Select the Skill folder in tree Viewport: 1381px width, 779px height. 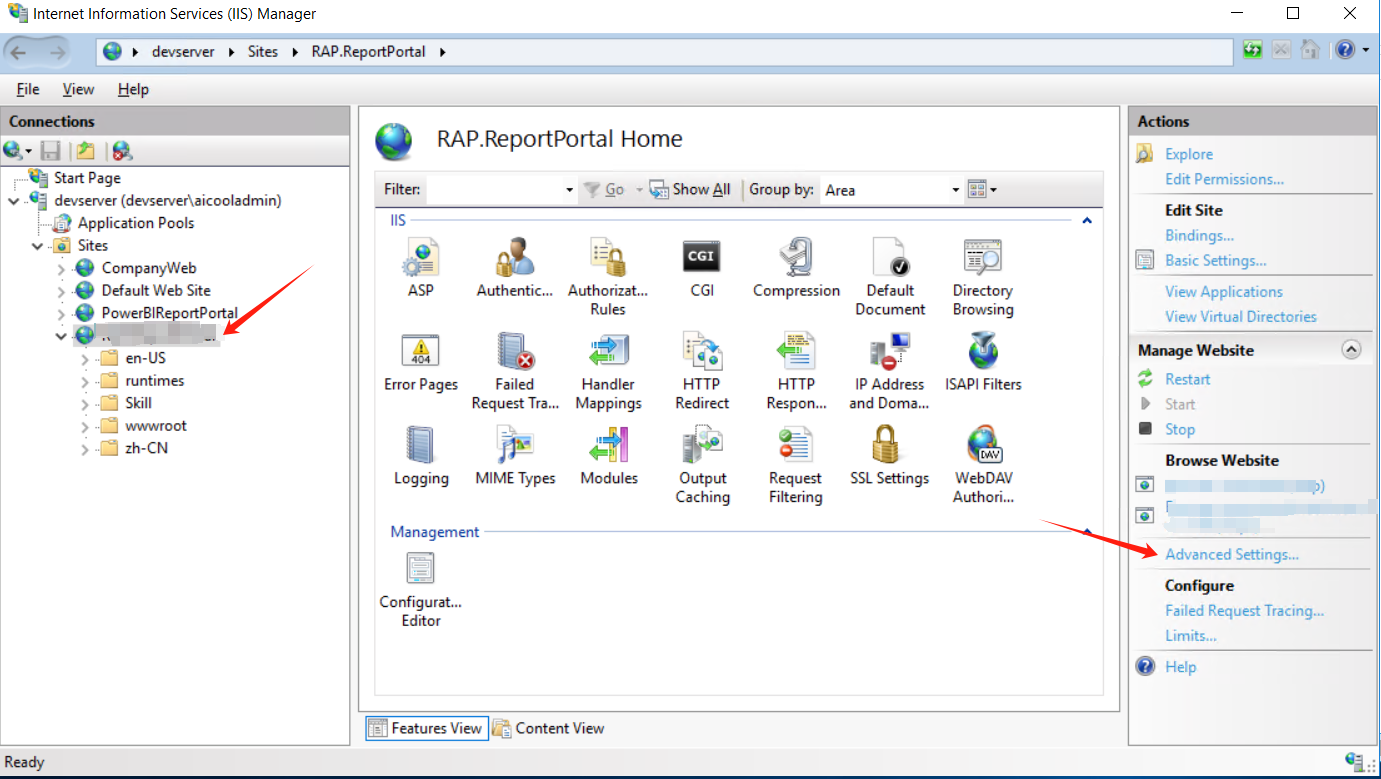click(x=139, y=403)
